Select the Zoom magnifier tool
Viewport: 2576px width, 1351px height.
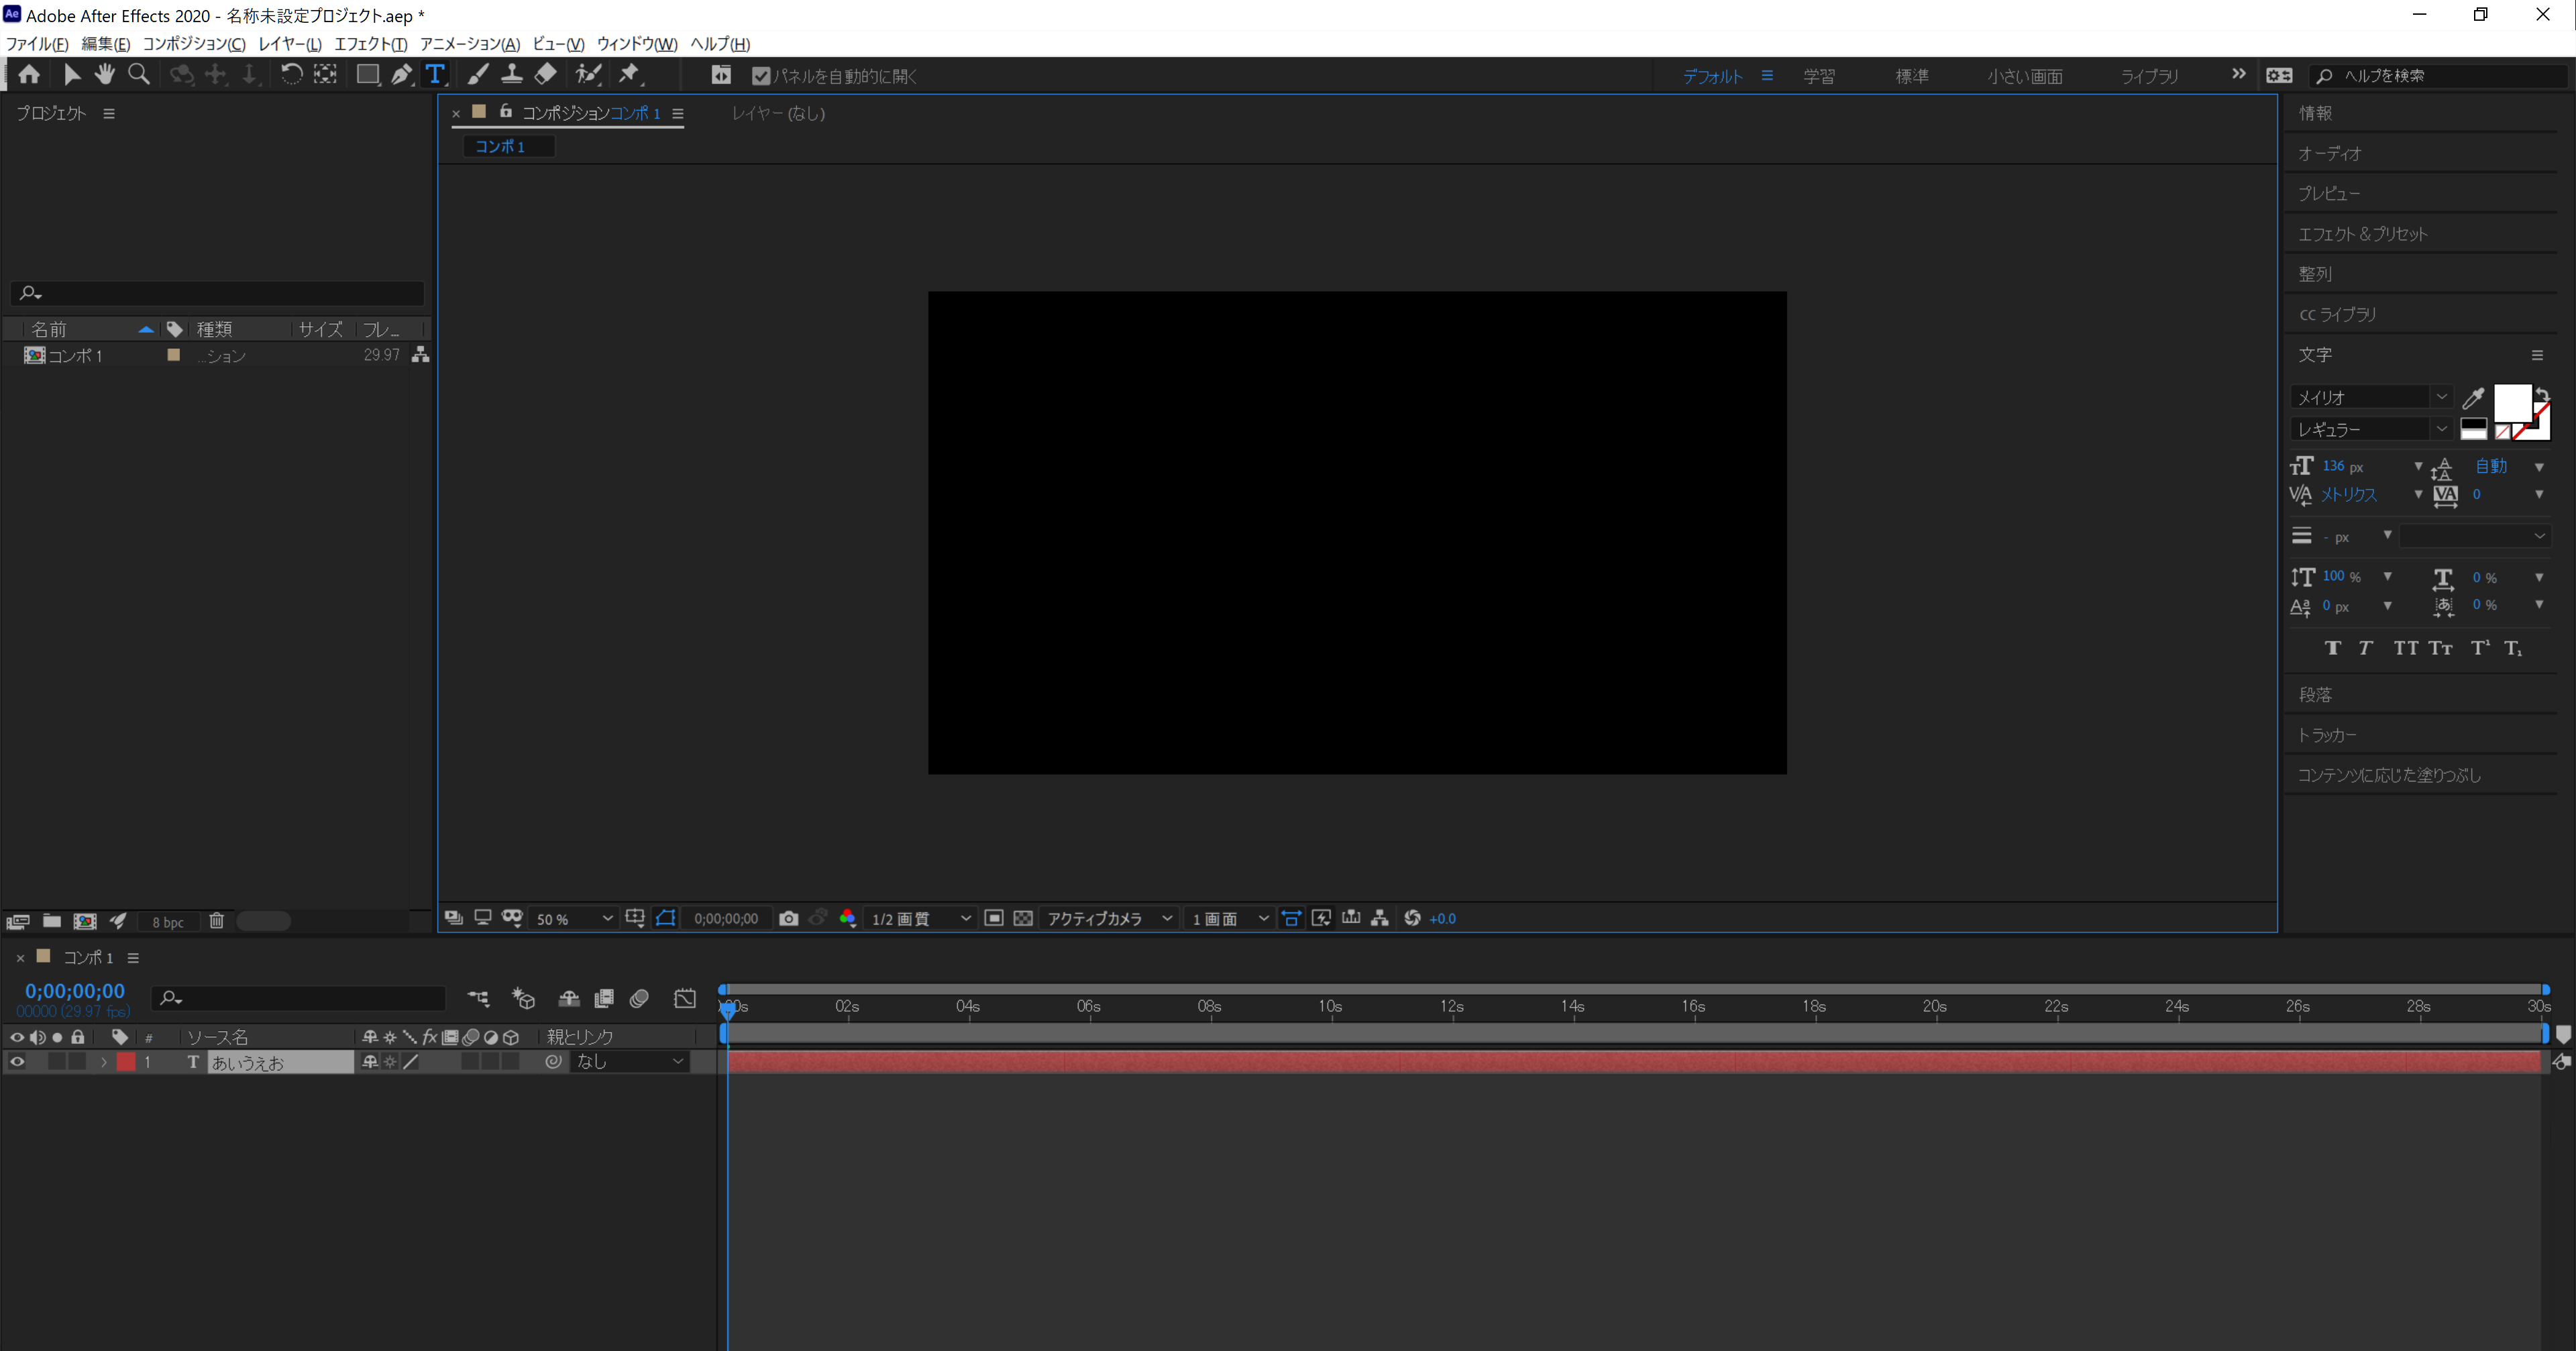pyautogui.click(x=139, y=75)
